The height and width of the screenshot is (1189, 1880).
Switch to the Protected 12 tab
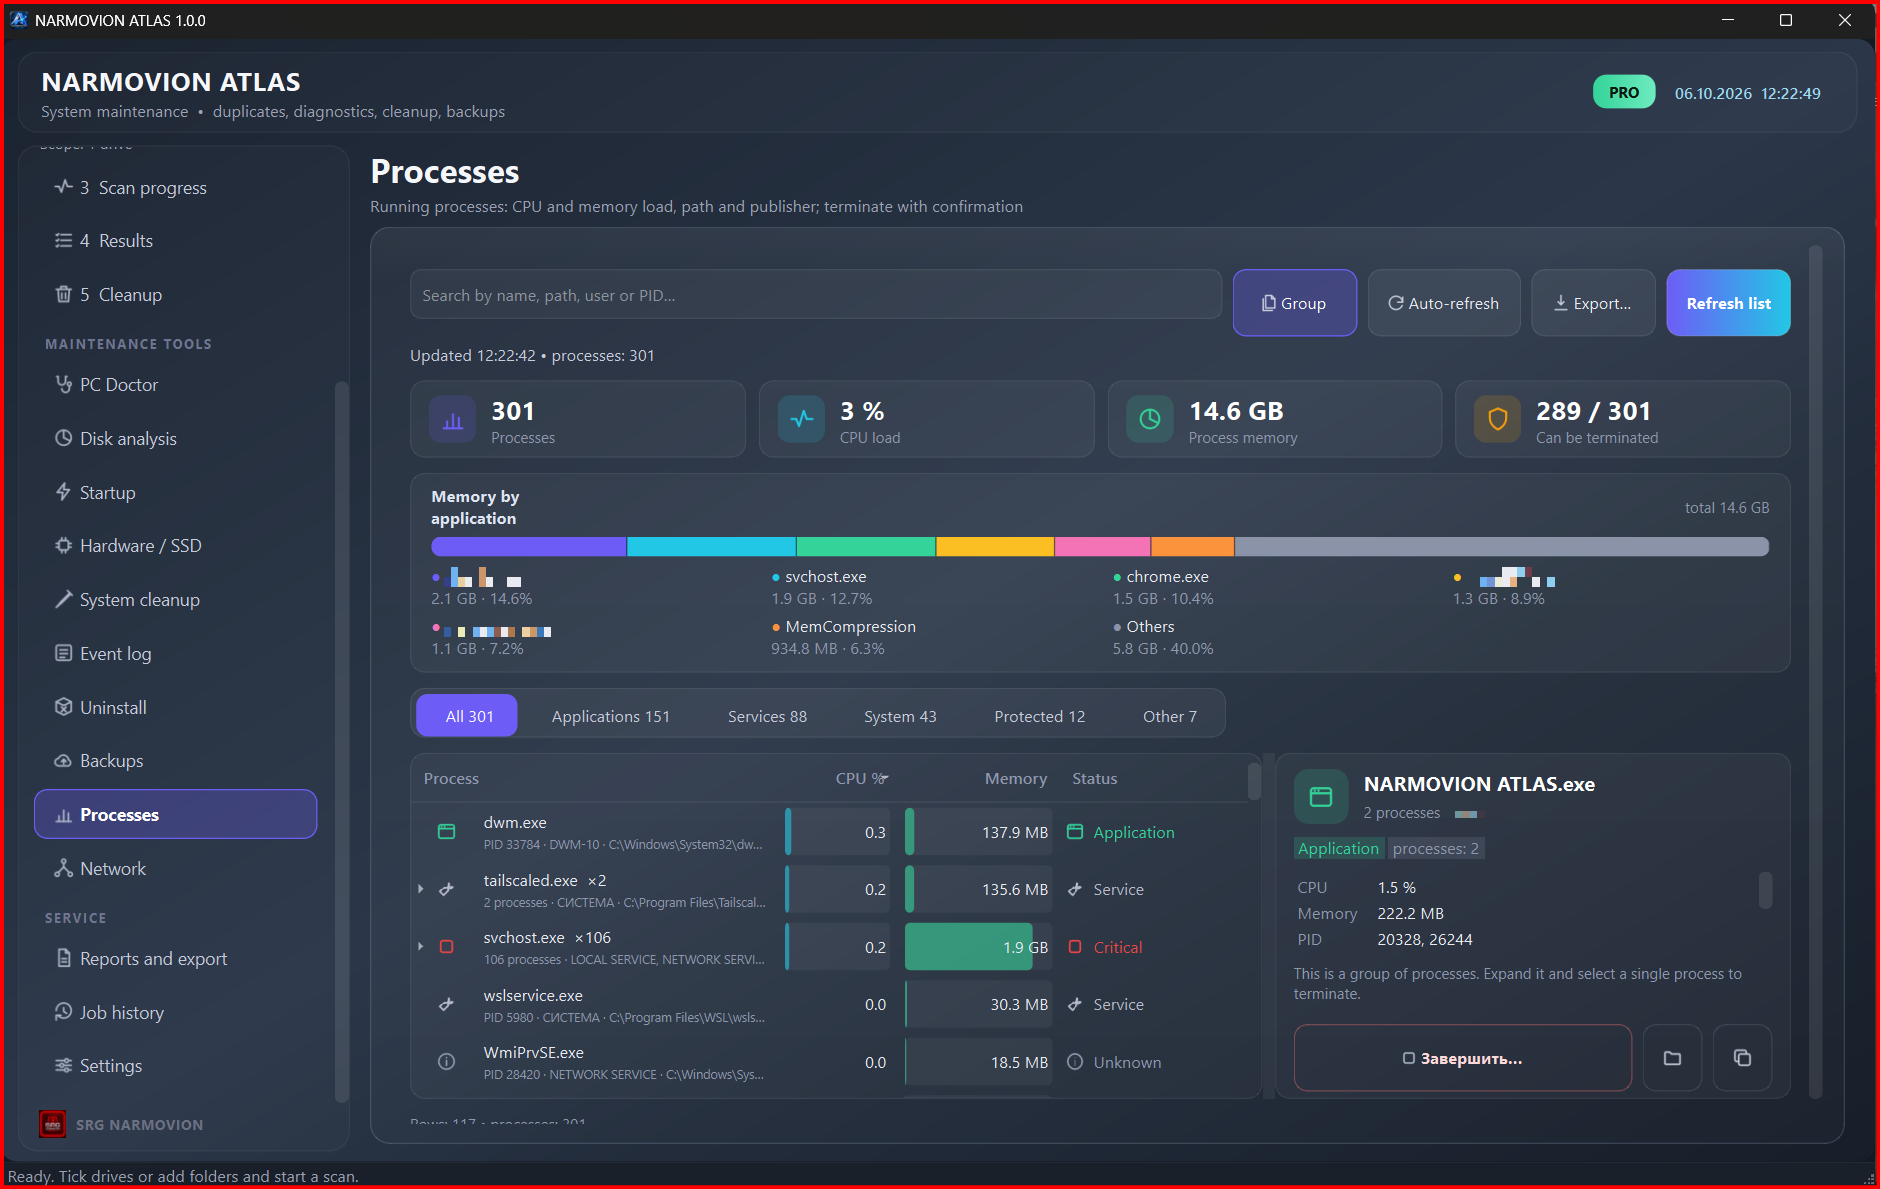(1039, 716)
